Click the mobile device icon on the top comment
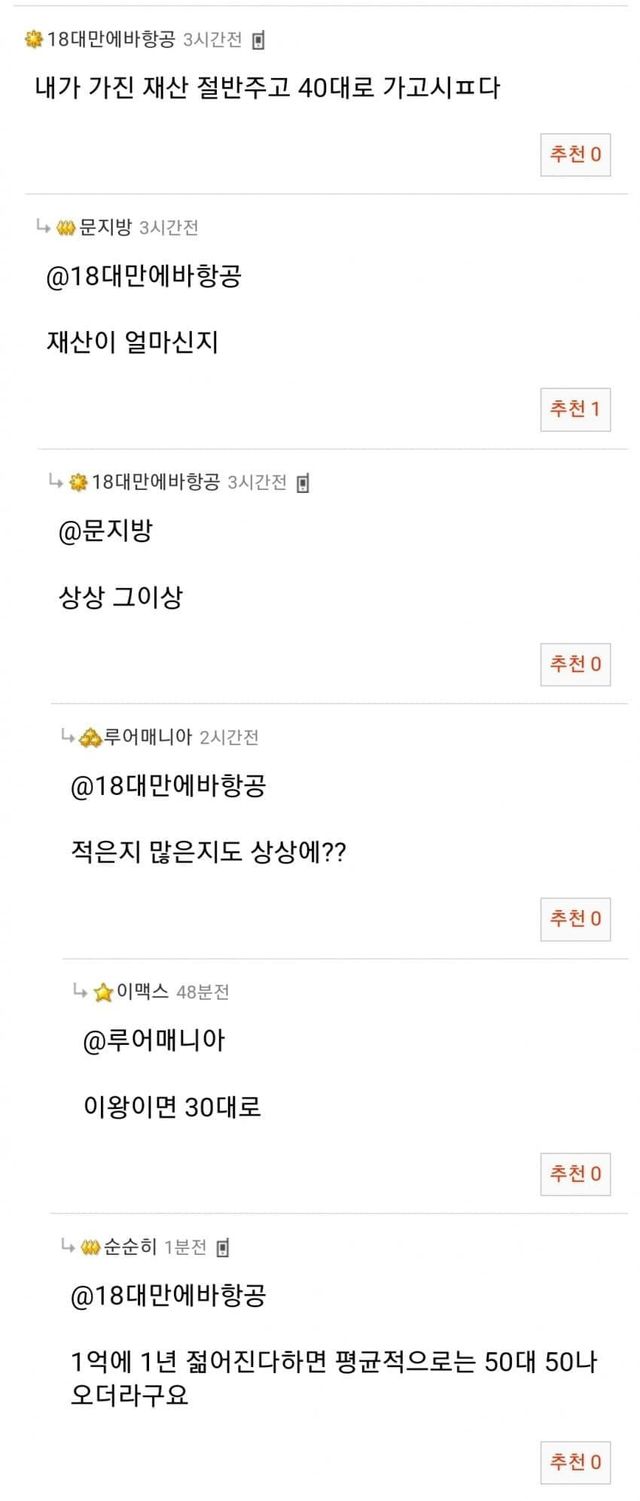640x1501 pixels. (x=258, y=41)
